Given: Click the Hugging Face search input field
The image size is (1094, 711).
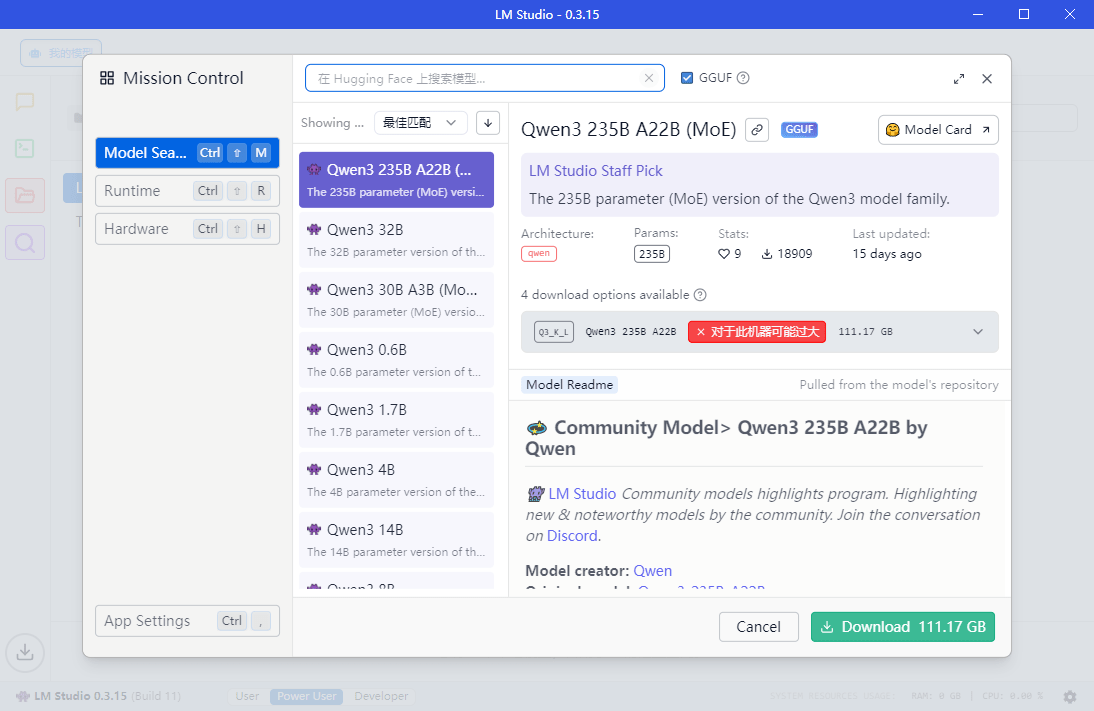Looking at the screenshot, I should [475, 78].
